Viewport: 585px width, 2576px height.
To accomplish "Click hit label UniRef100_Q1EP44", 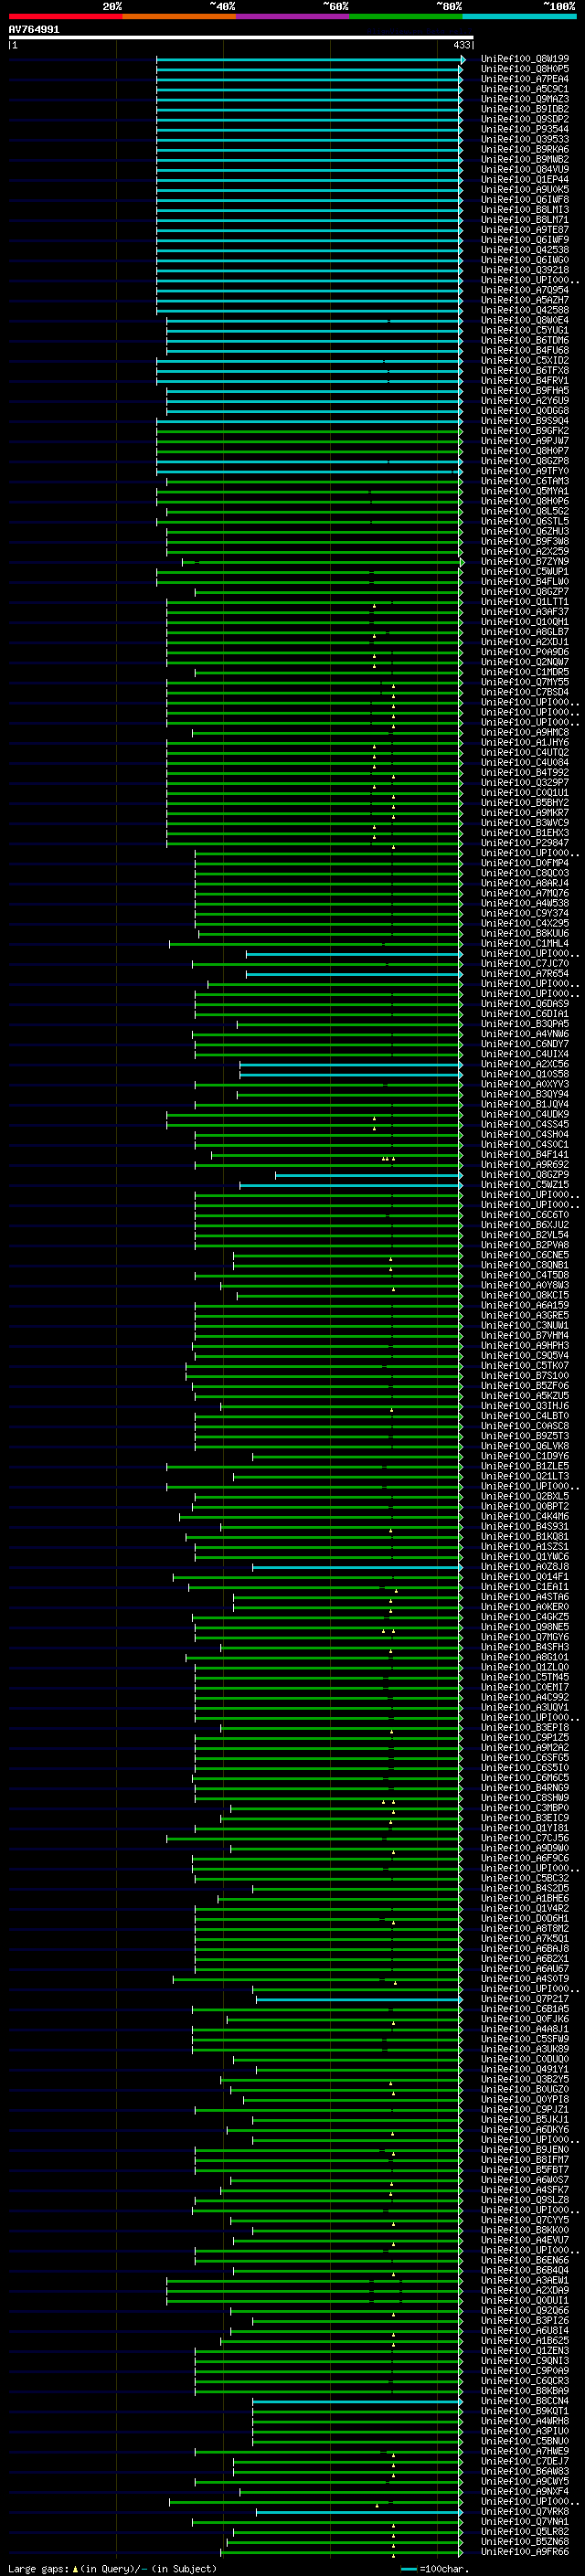I will (x=525, y=180).
